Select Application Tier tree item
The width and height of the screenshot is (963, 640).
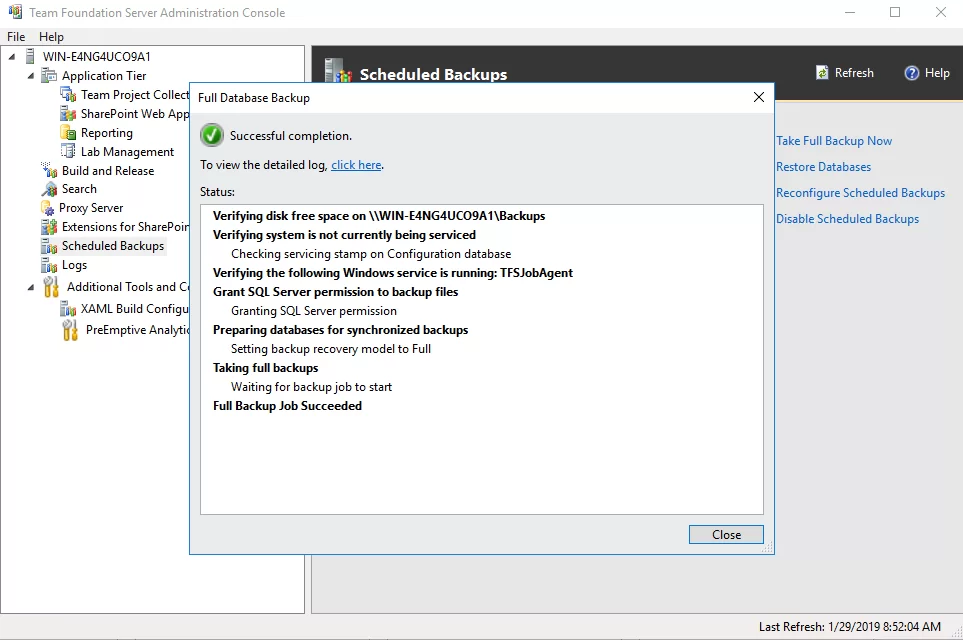click(x=104, y=76)
